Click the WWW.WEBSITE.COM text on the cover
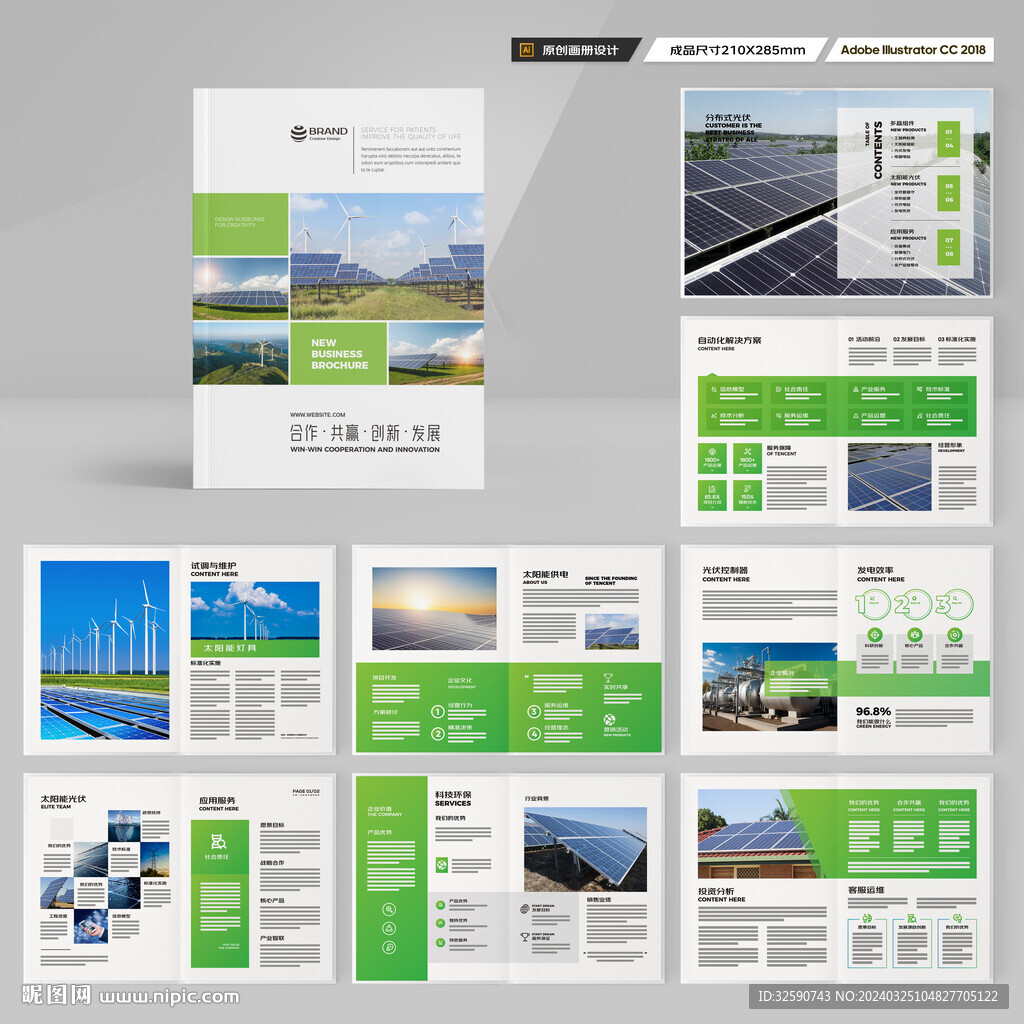 (x=317, y=415)
